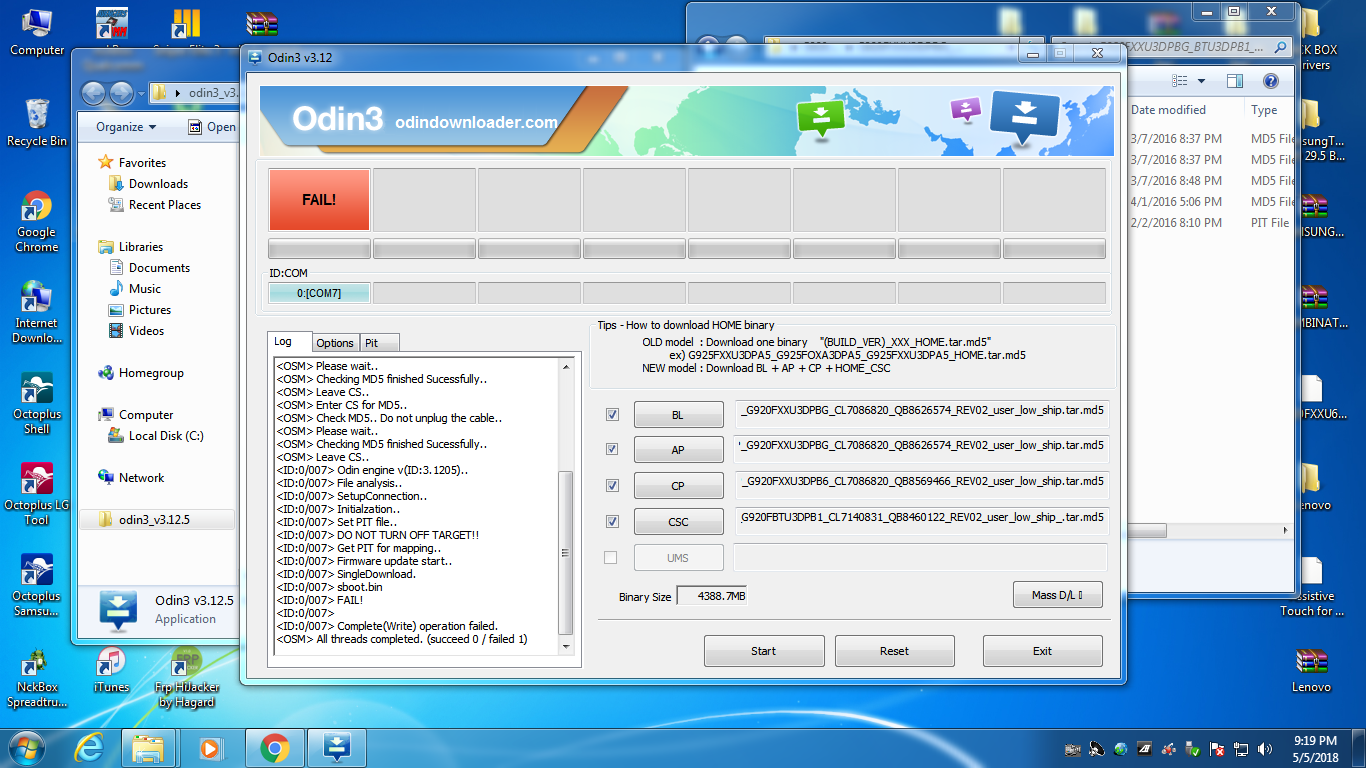Open the Internet Download Manager desktop icon
This screenshot has width=1366, height=768.
coord(37,312)
